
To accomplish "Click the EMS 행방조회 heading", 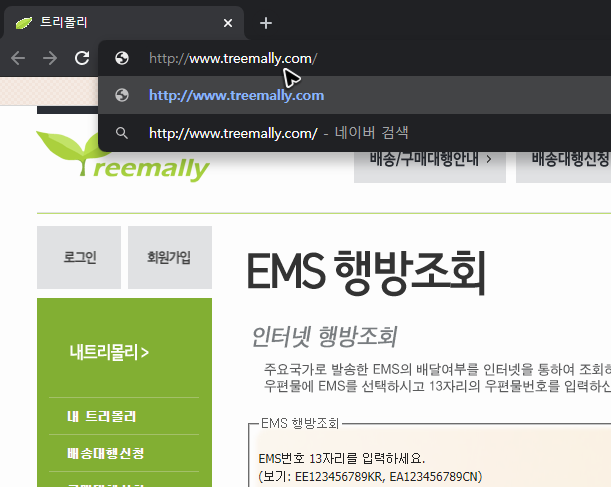I will (x=366, y=274).
